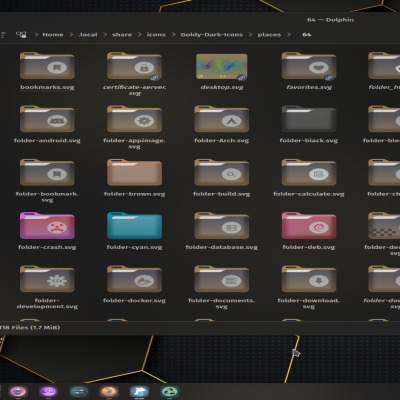Click the 64 breadcrumb segment
The image size is (400, 400).
[307, 35]
